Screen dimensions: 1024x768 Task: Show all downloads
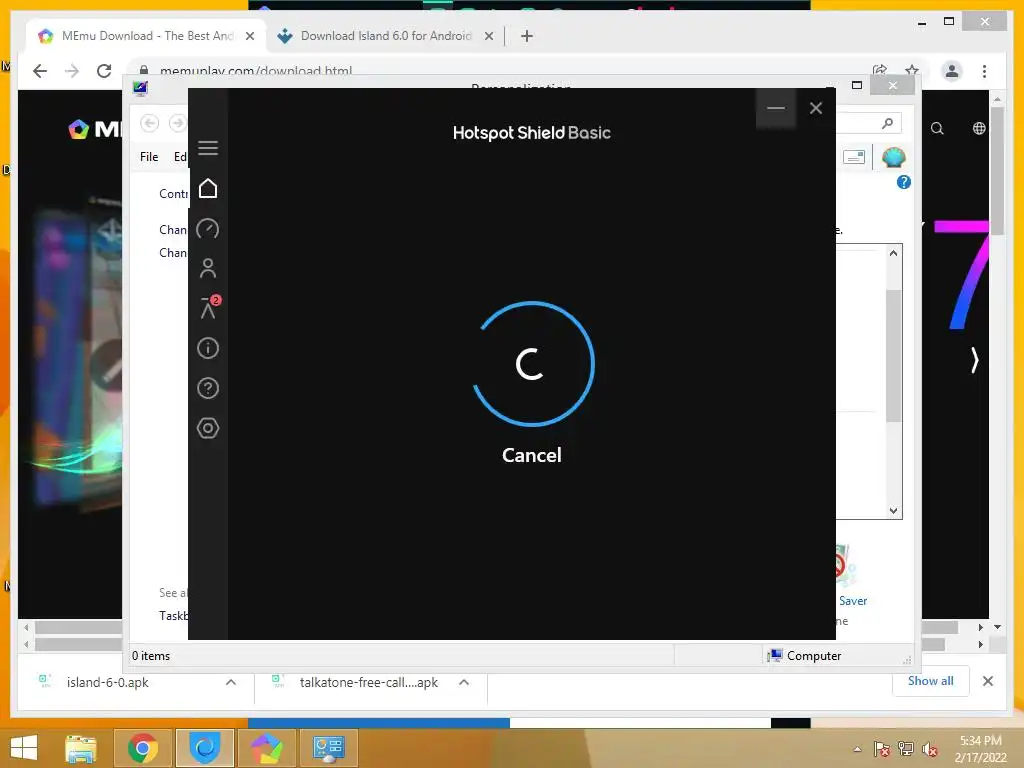pos(930,681)
